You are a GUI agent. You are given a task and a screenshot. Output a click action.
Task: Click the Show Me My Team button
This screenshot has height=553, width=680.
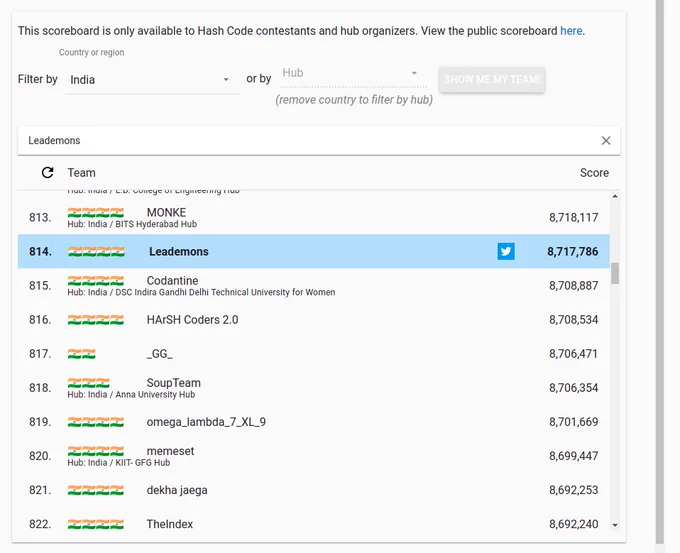(492, 79)
